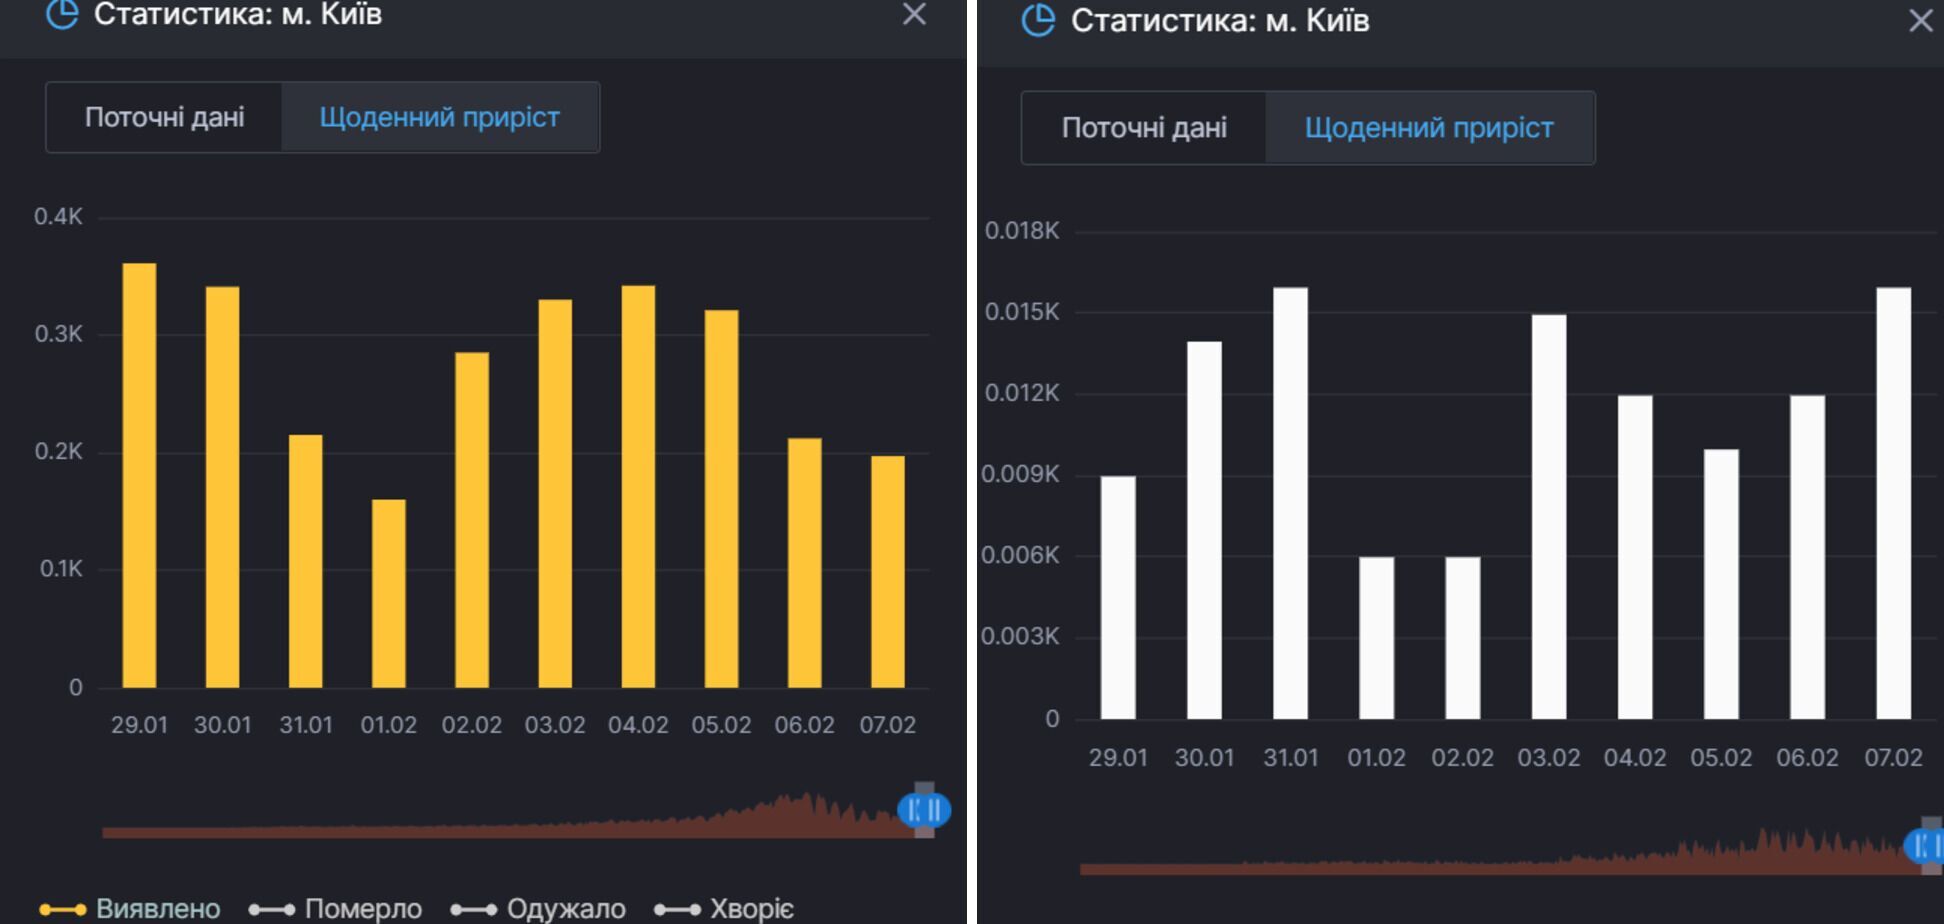Click the blue range slider handle in left chart
Screen dimensions: 1944x924
[923, 810]
